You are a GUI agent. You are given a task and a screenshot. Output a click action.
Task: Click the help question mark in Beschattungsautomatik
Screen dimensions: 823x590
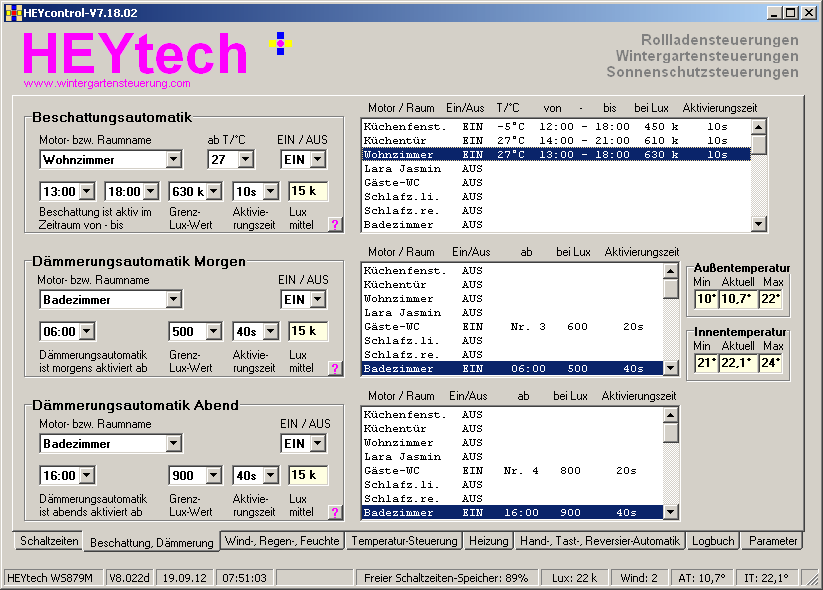click(x=335, y=225)
